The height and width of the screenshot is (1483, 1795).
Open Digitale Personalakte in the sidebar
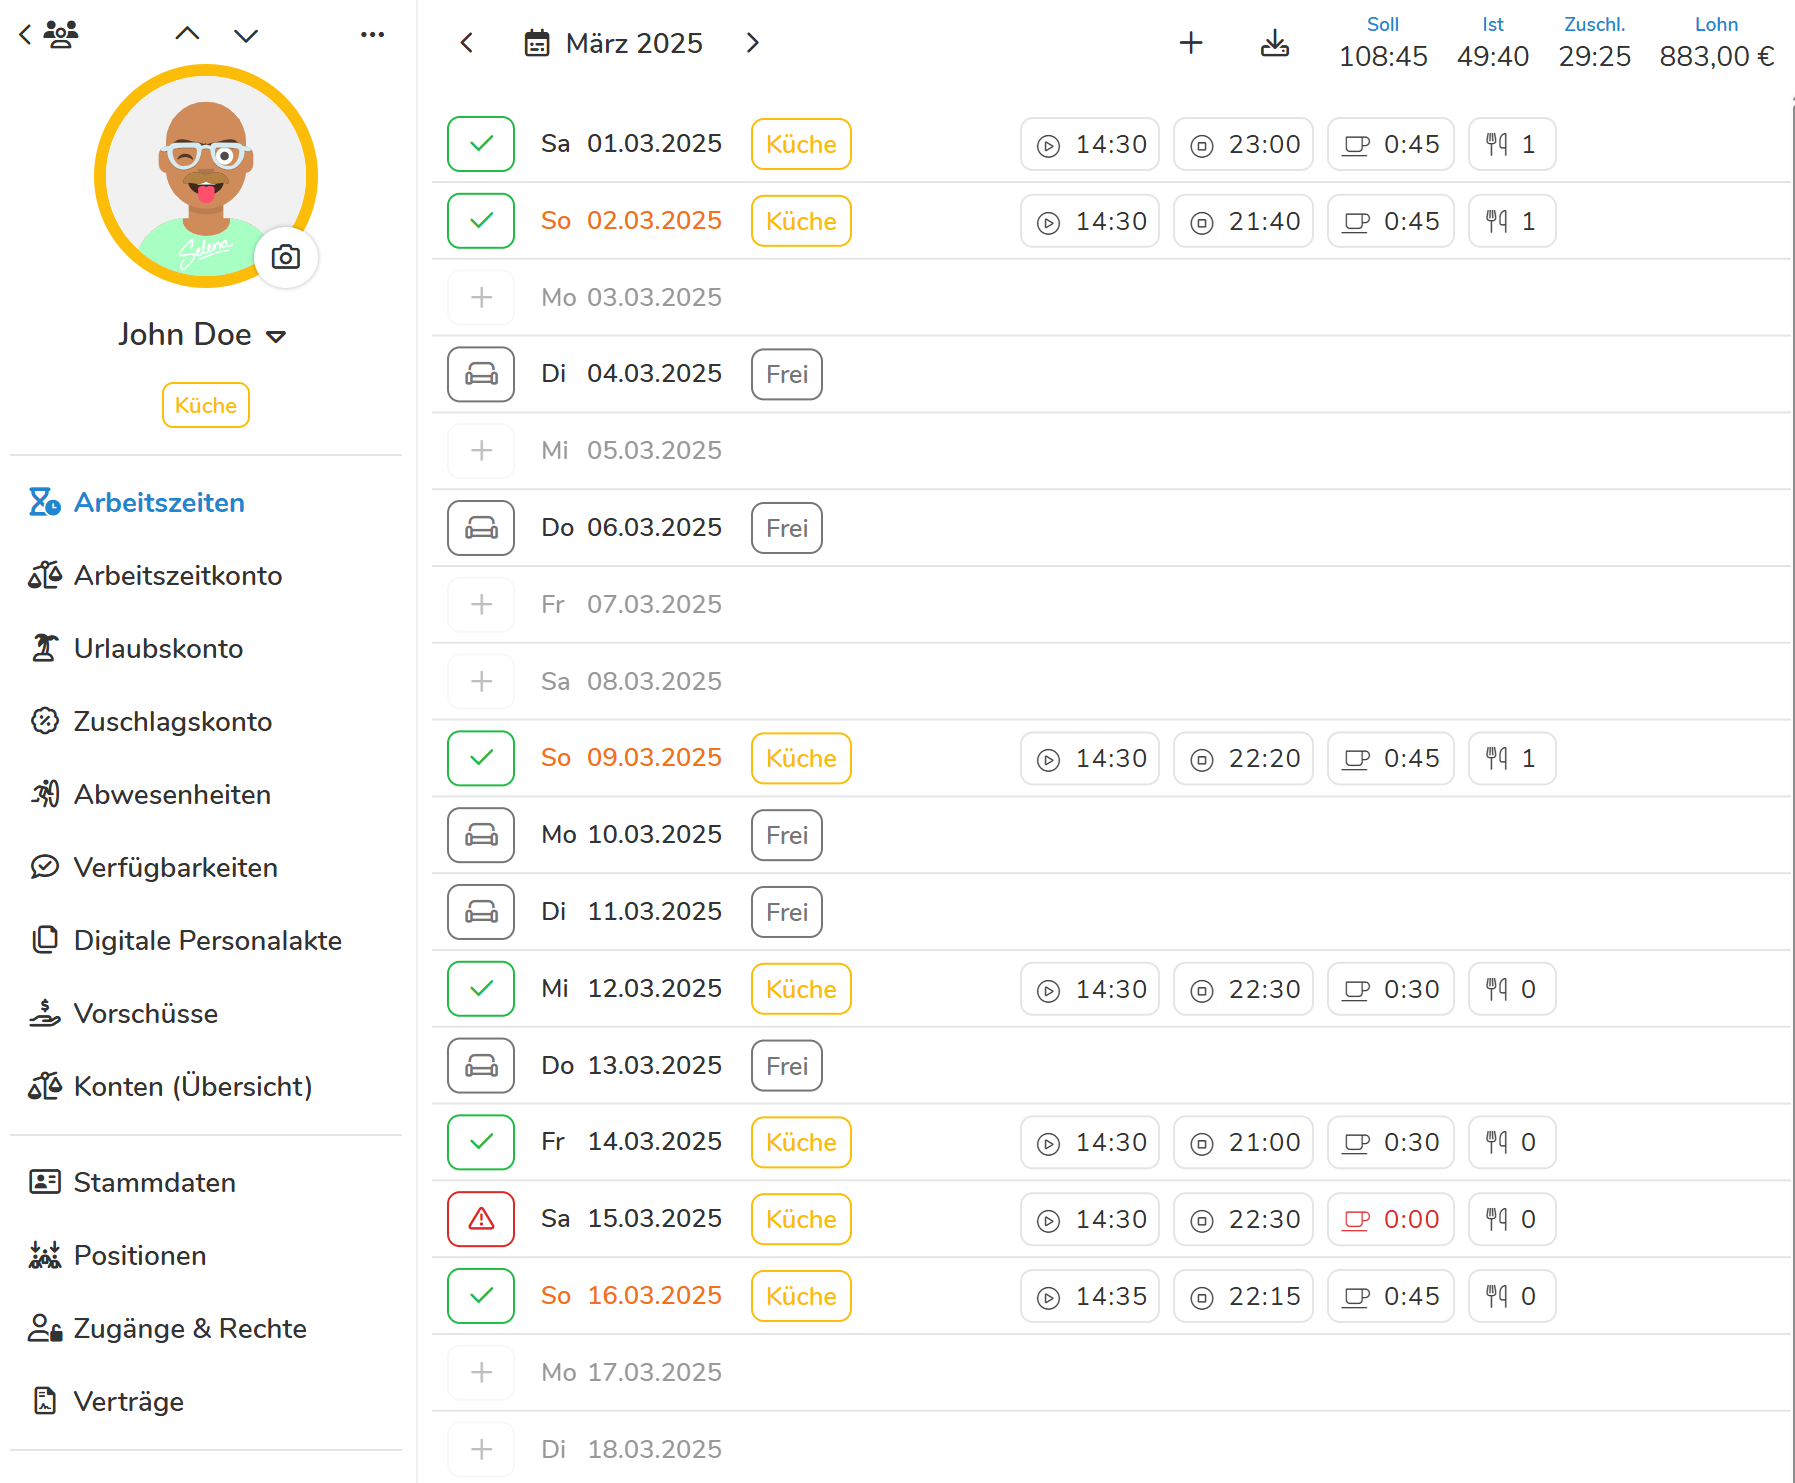[x=185, y=940]
